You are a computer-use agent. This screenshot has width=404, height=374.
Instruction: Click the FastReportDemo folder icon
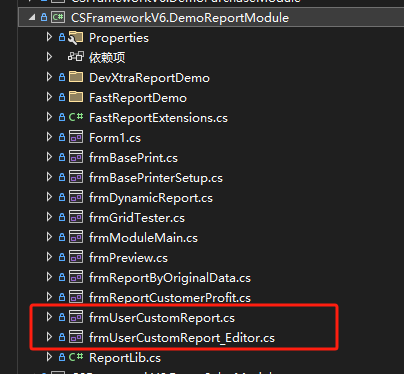(76, 97)
